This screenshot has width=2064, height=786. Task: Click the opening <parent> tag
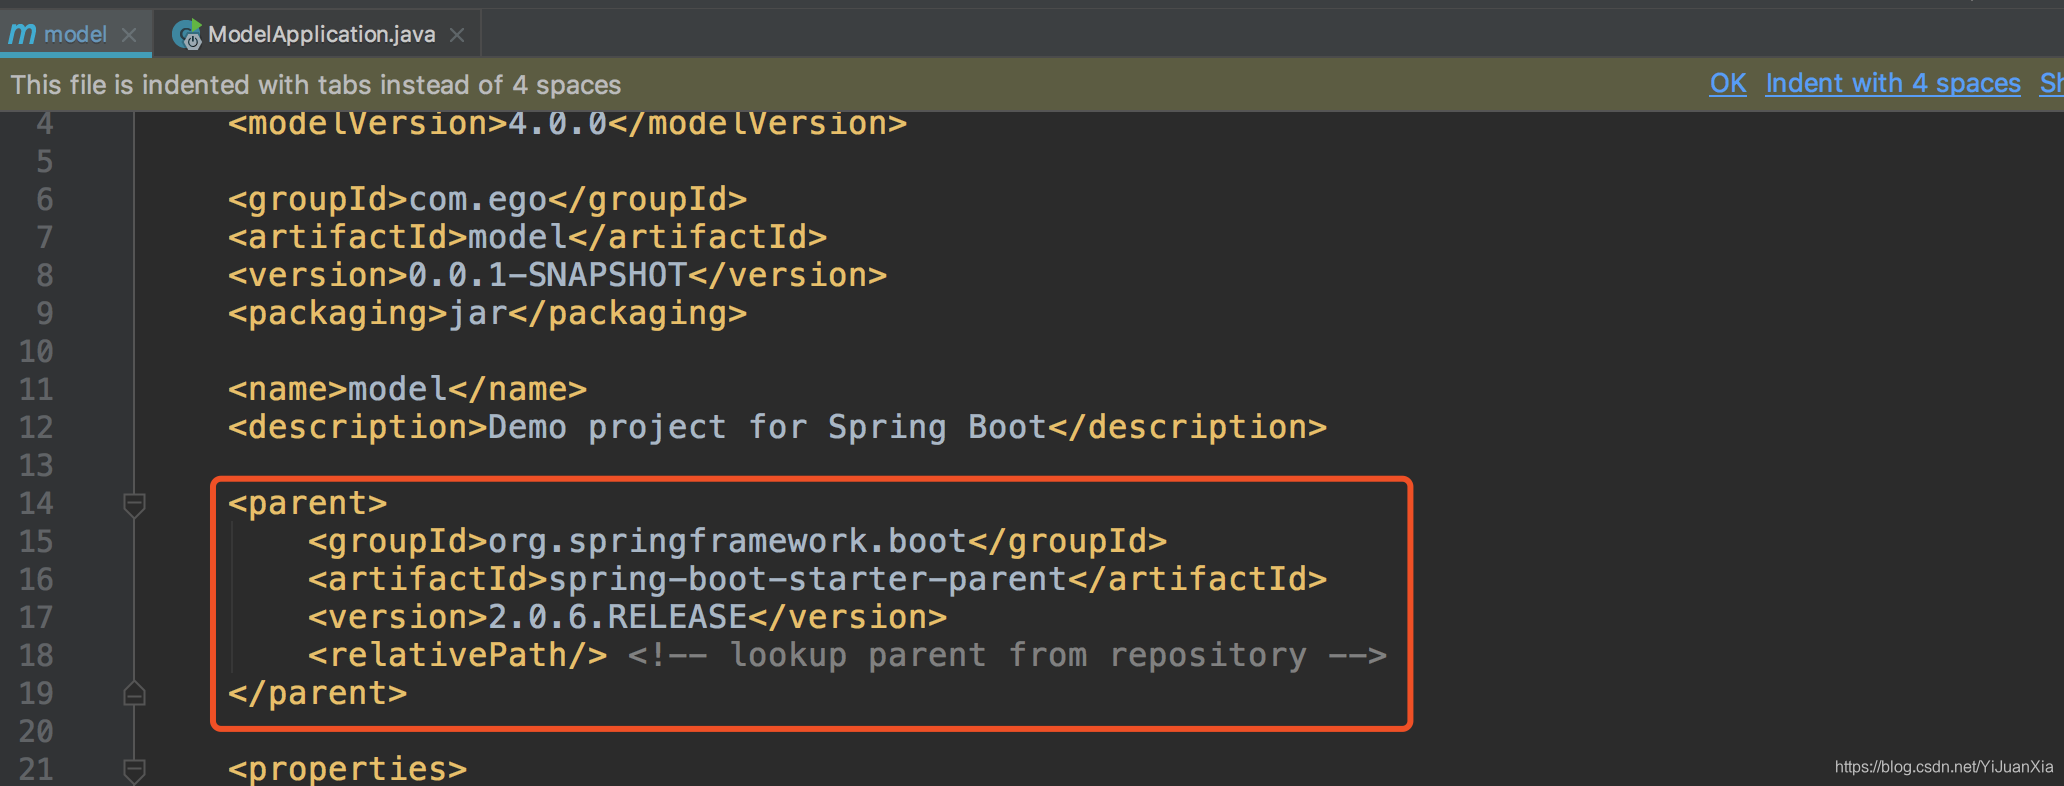point(307,504)
